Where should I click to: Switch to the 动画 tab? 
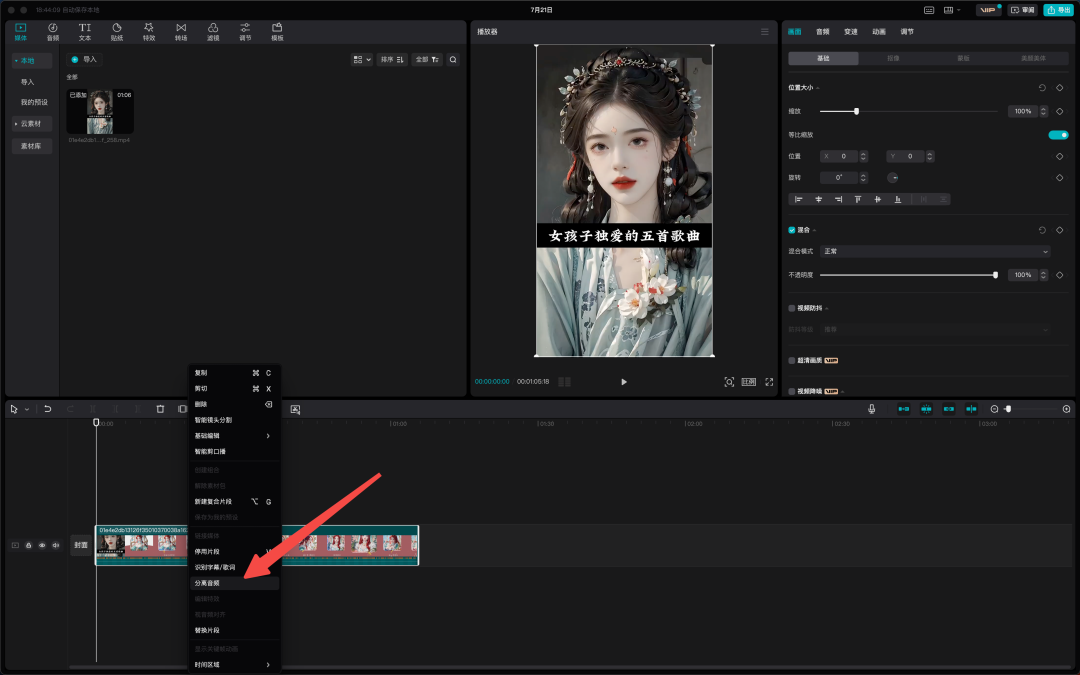pos(879,32)
